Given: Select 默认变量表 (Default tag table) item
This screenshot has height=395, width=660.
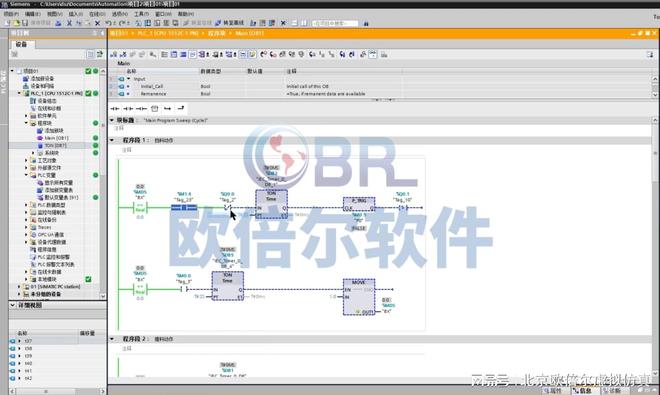Looking at the screenshot, I should pos(61,198).
